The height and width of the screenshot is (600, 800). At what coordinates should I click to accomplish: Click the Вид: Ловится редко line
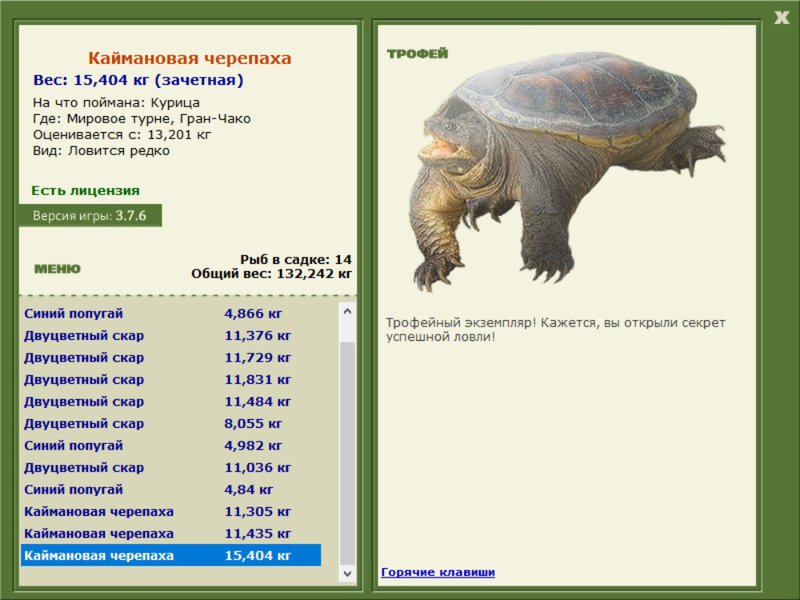(102, 151)
